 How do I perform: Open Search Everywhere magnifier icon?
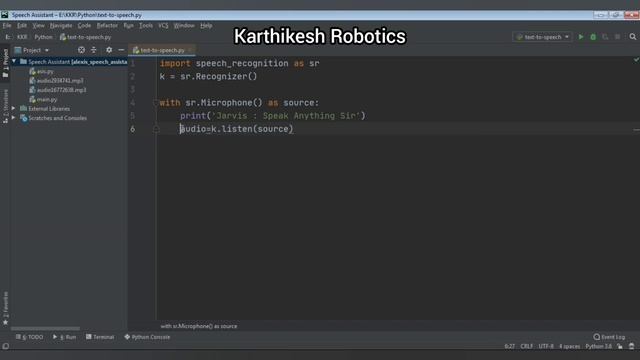[633, 37]
